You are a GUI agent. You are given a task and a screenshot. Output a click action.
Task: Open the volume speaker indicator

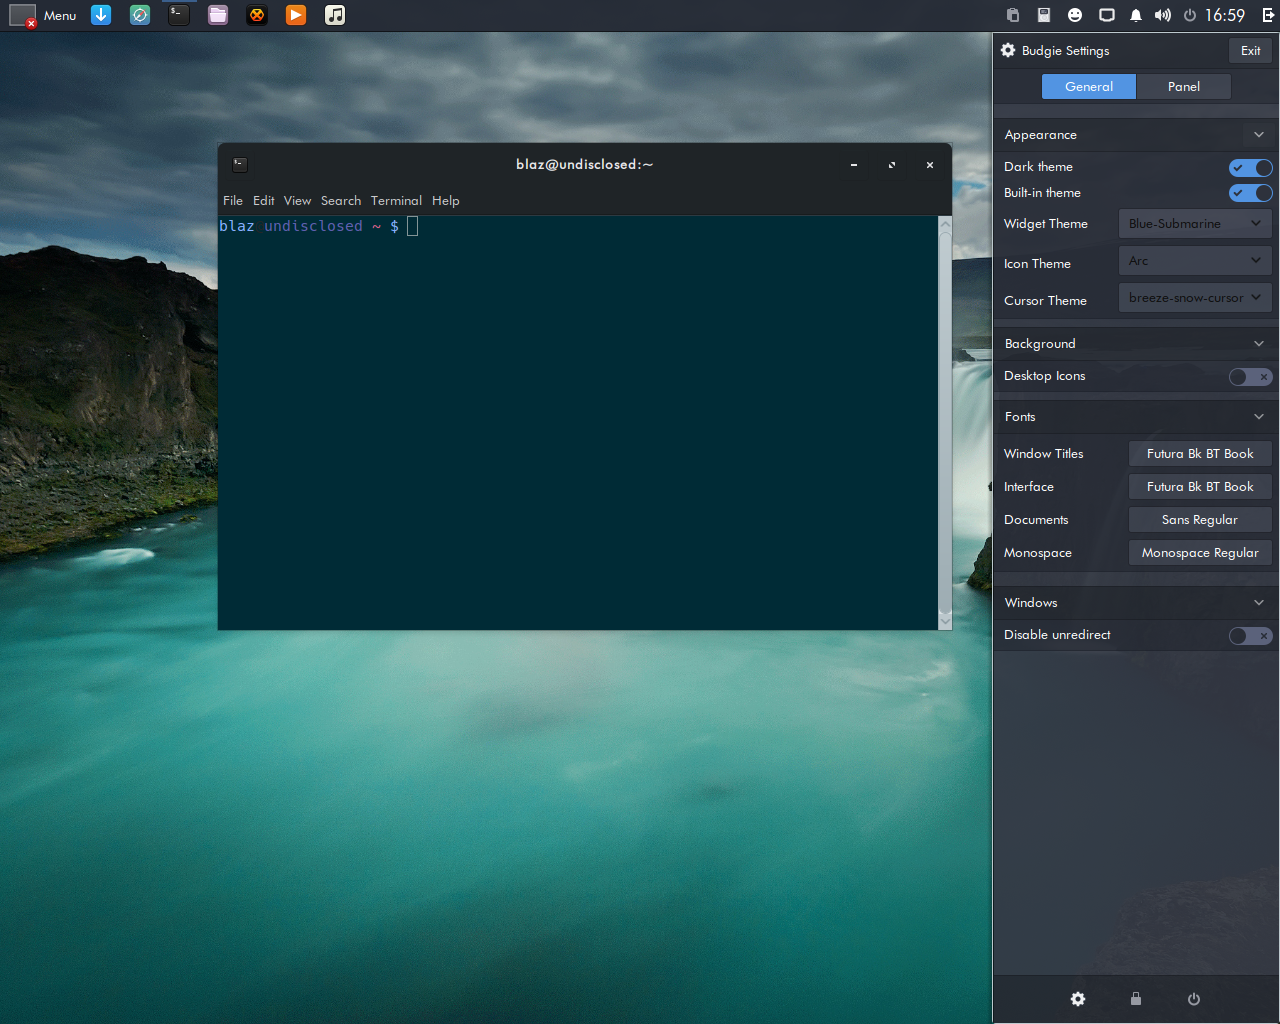(1162, 15)
